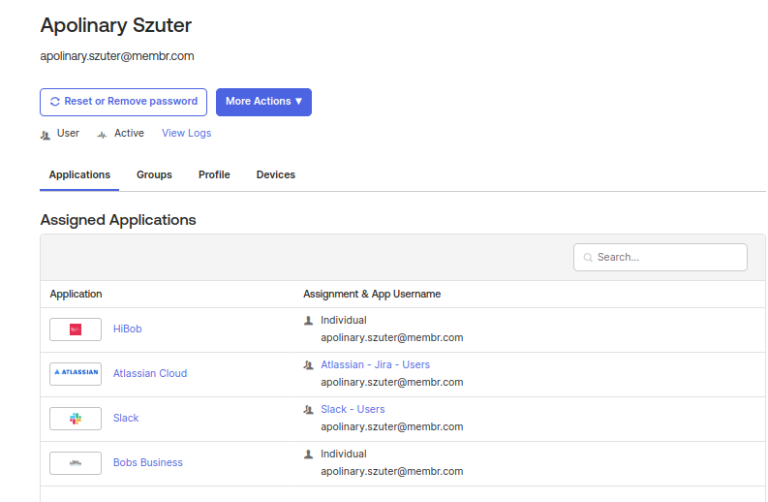Open the View Logs link
The image size is (768, 502).
(186, 133)
